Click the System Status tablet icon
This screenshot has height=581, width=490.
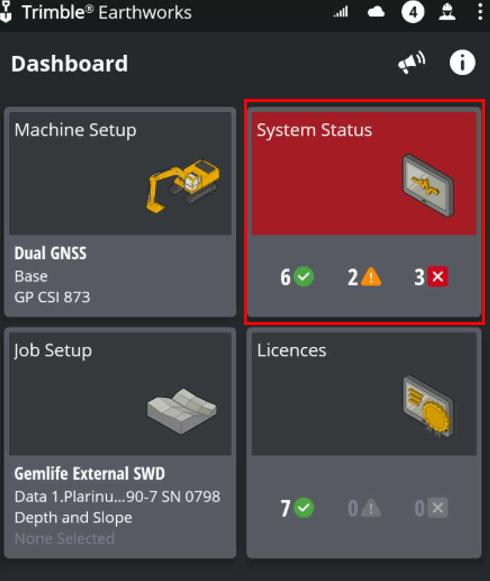tap(428, 185)
